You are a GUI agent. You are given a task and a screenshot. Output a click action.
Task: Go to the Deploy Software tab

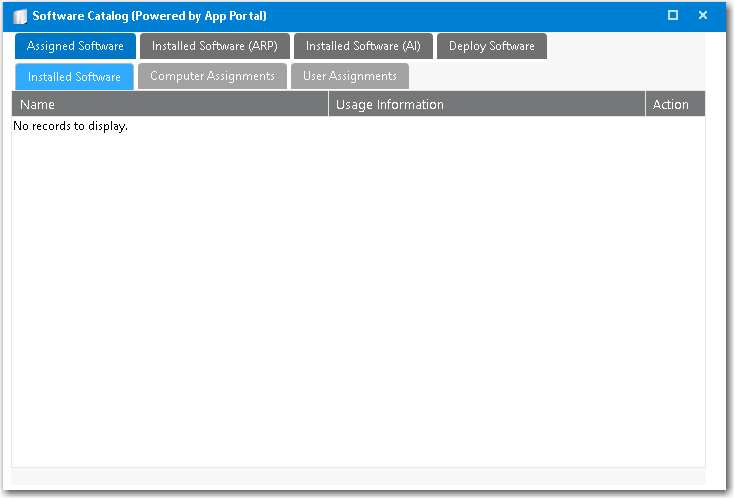point(491,46)
